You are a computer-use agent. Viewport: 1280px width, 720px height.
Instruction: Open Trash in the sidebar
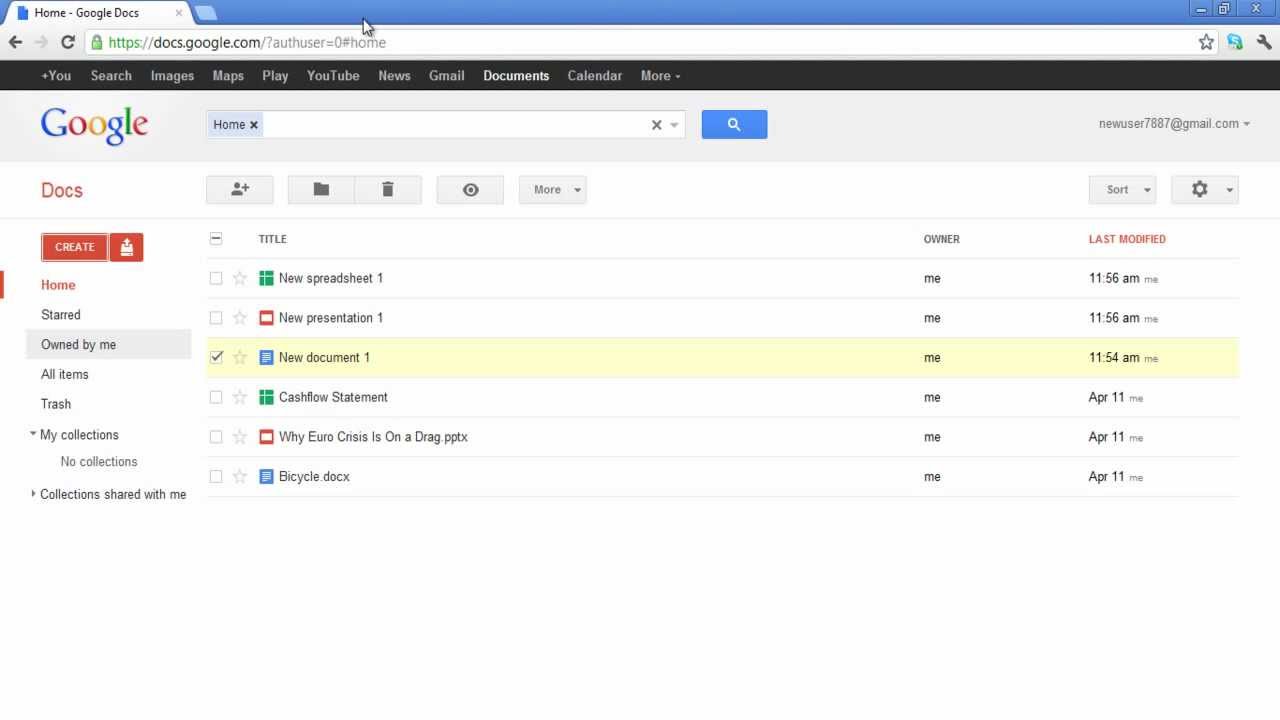pos(56,404)
